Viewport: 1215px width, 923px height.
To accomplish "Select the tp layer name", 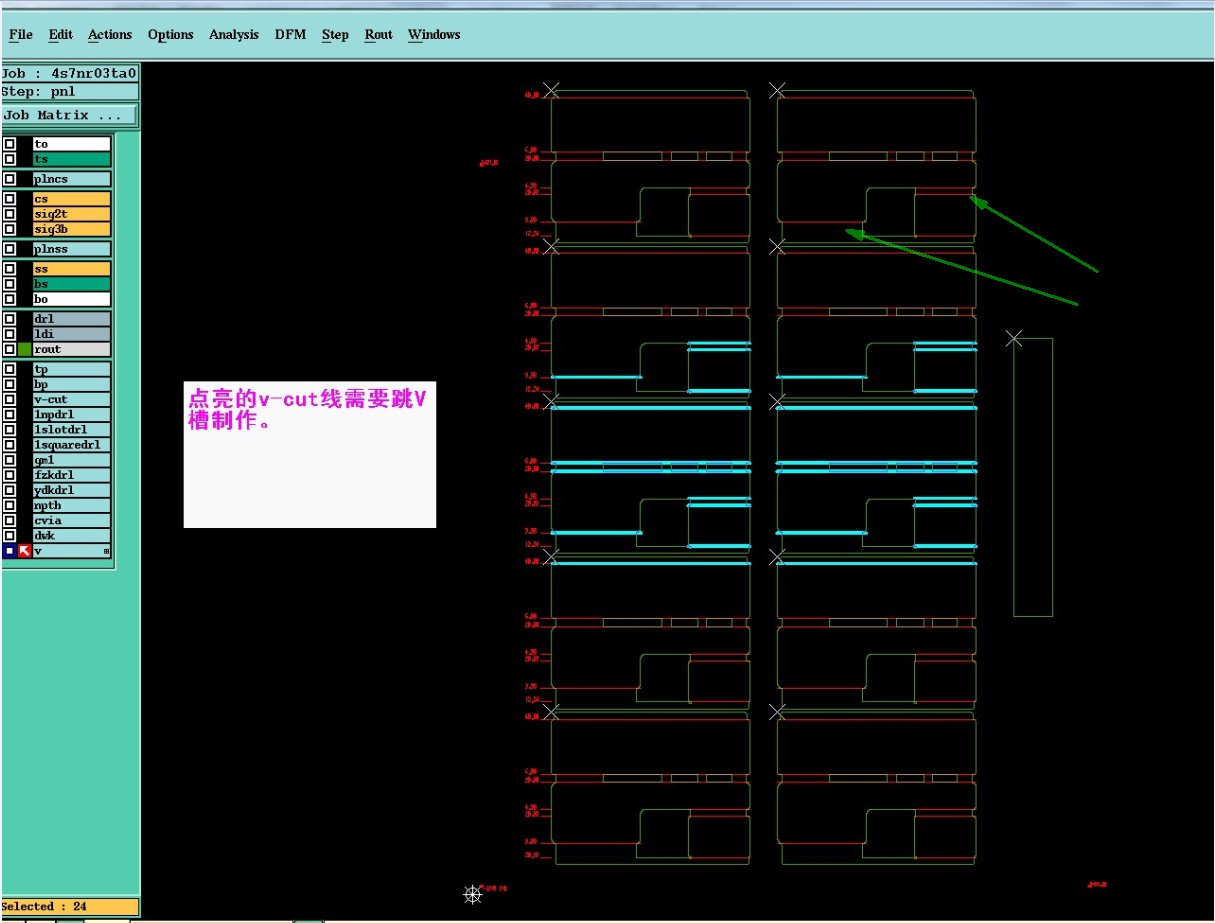I will (x=71, y=370).
